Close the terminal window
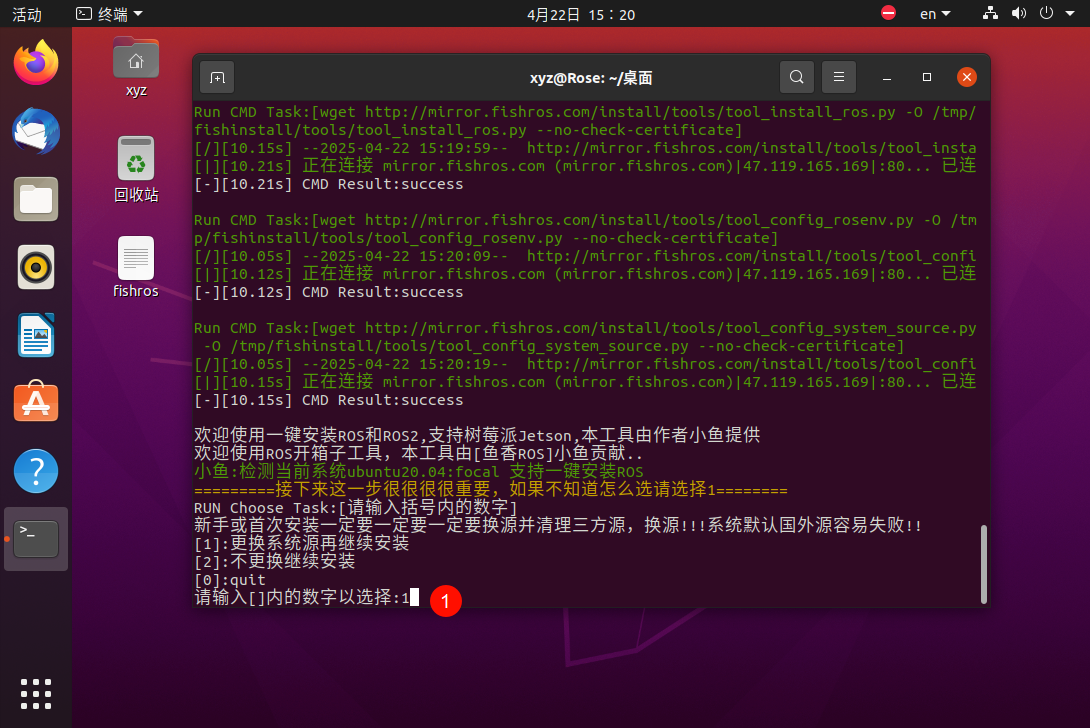 pos(967,77)
